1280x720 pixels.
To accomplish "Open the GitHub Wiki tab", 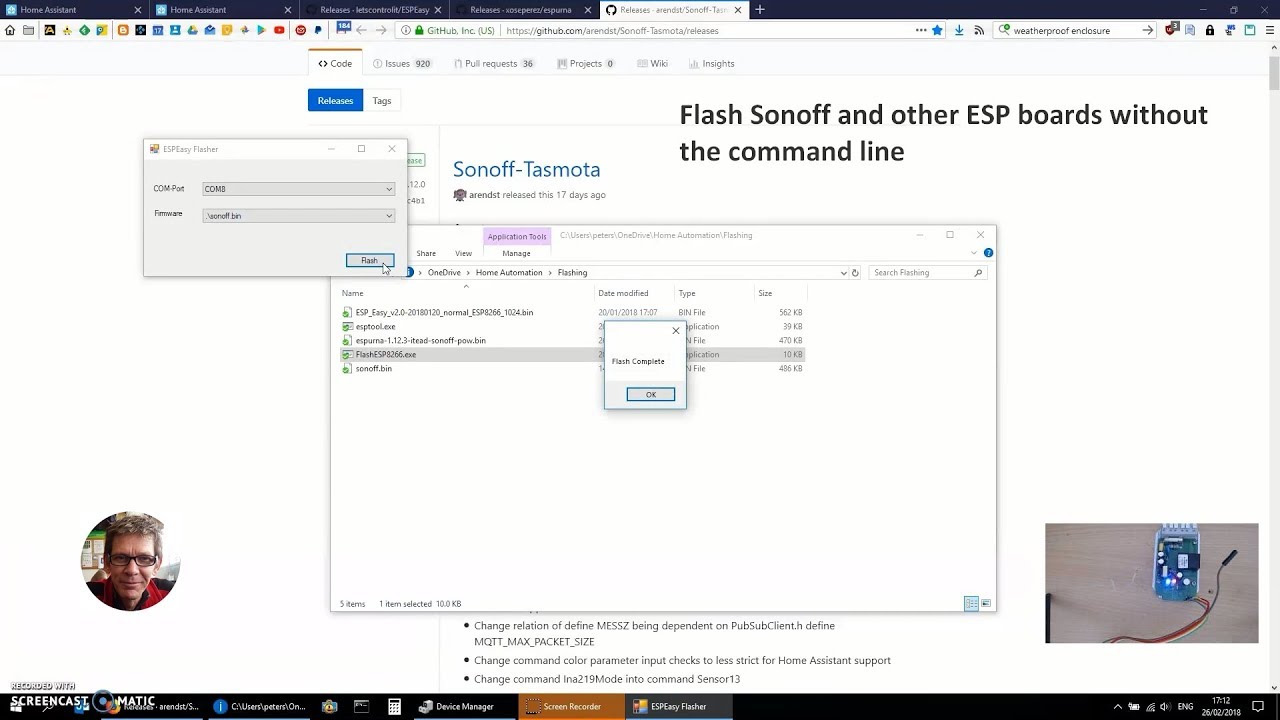I will [x=652, y=63].
